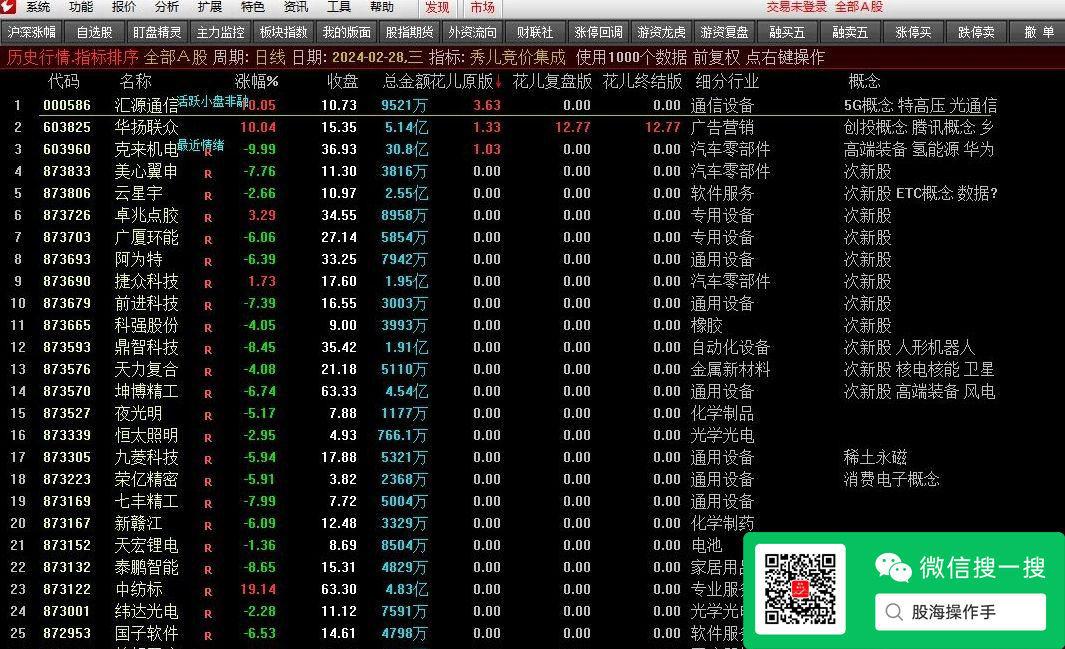Switch to the 市场 tab
The height and width of the screenshot is (649, 1065).
[x=482, y=7]
